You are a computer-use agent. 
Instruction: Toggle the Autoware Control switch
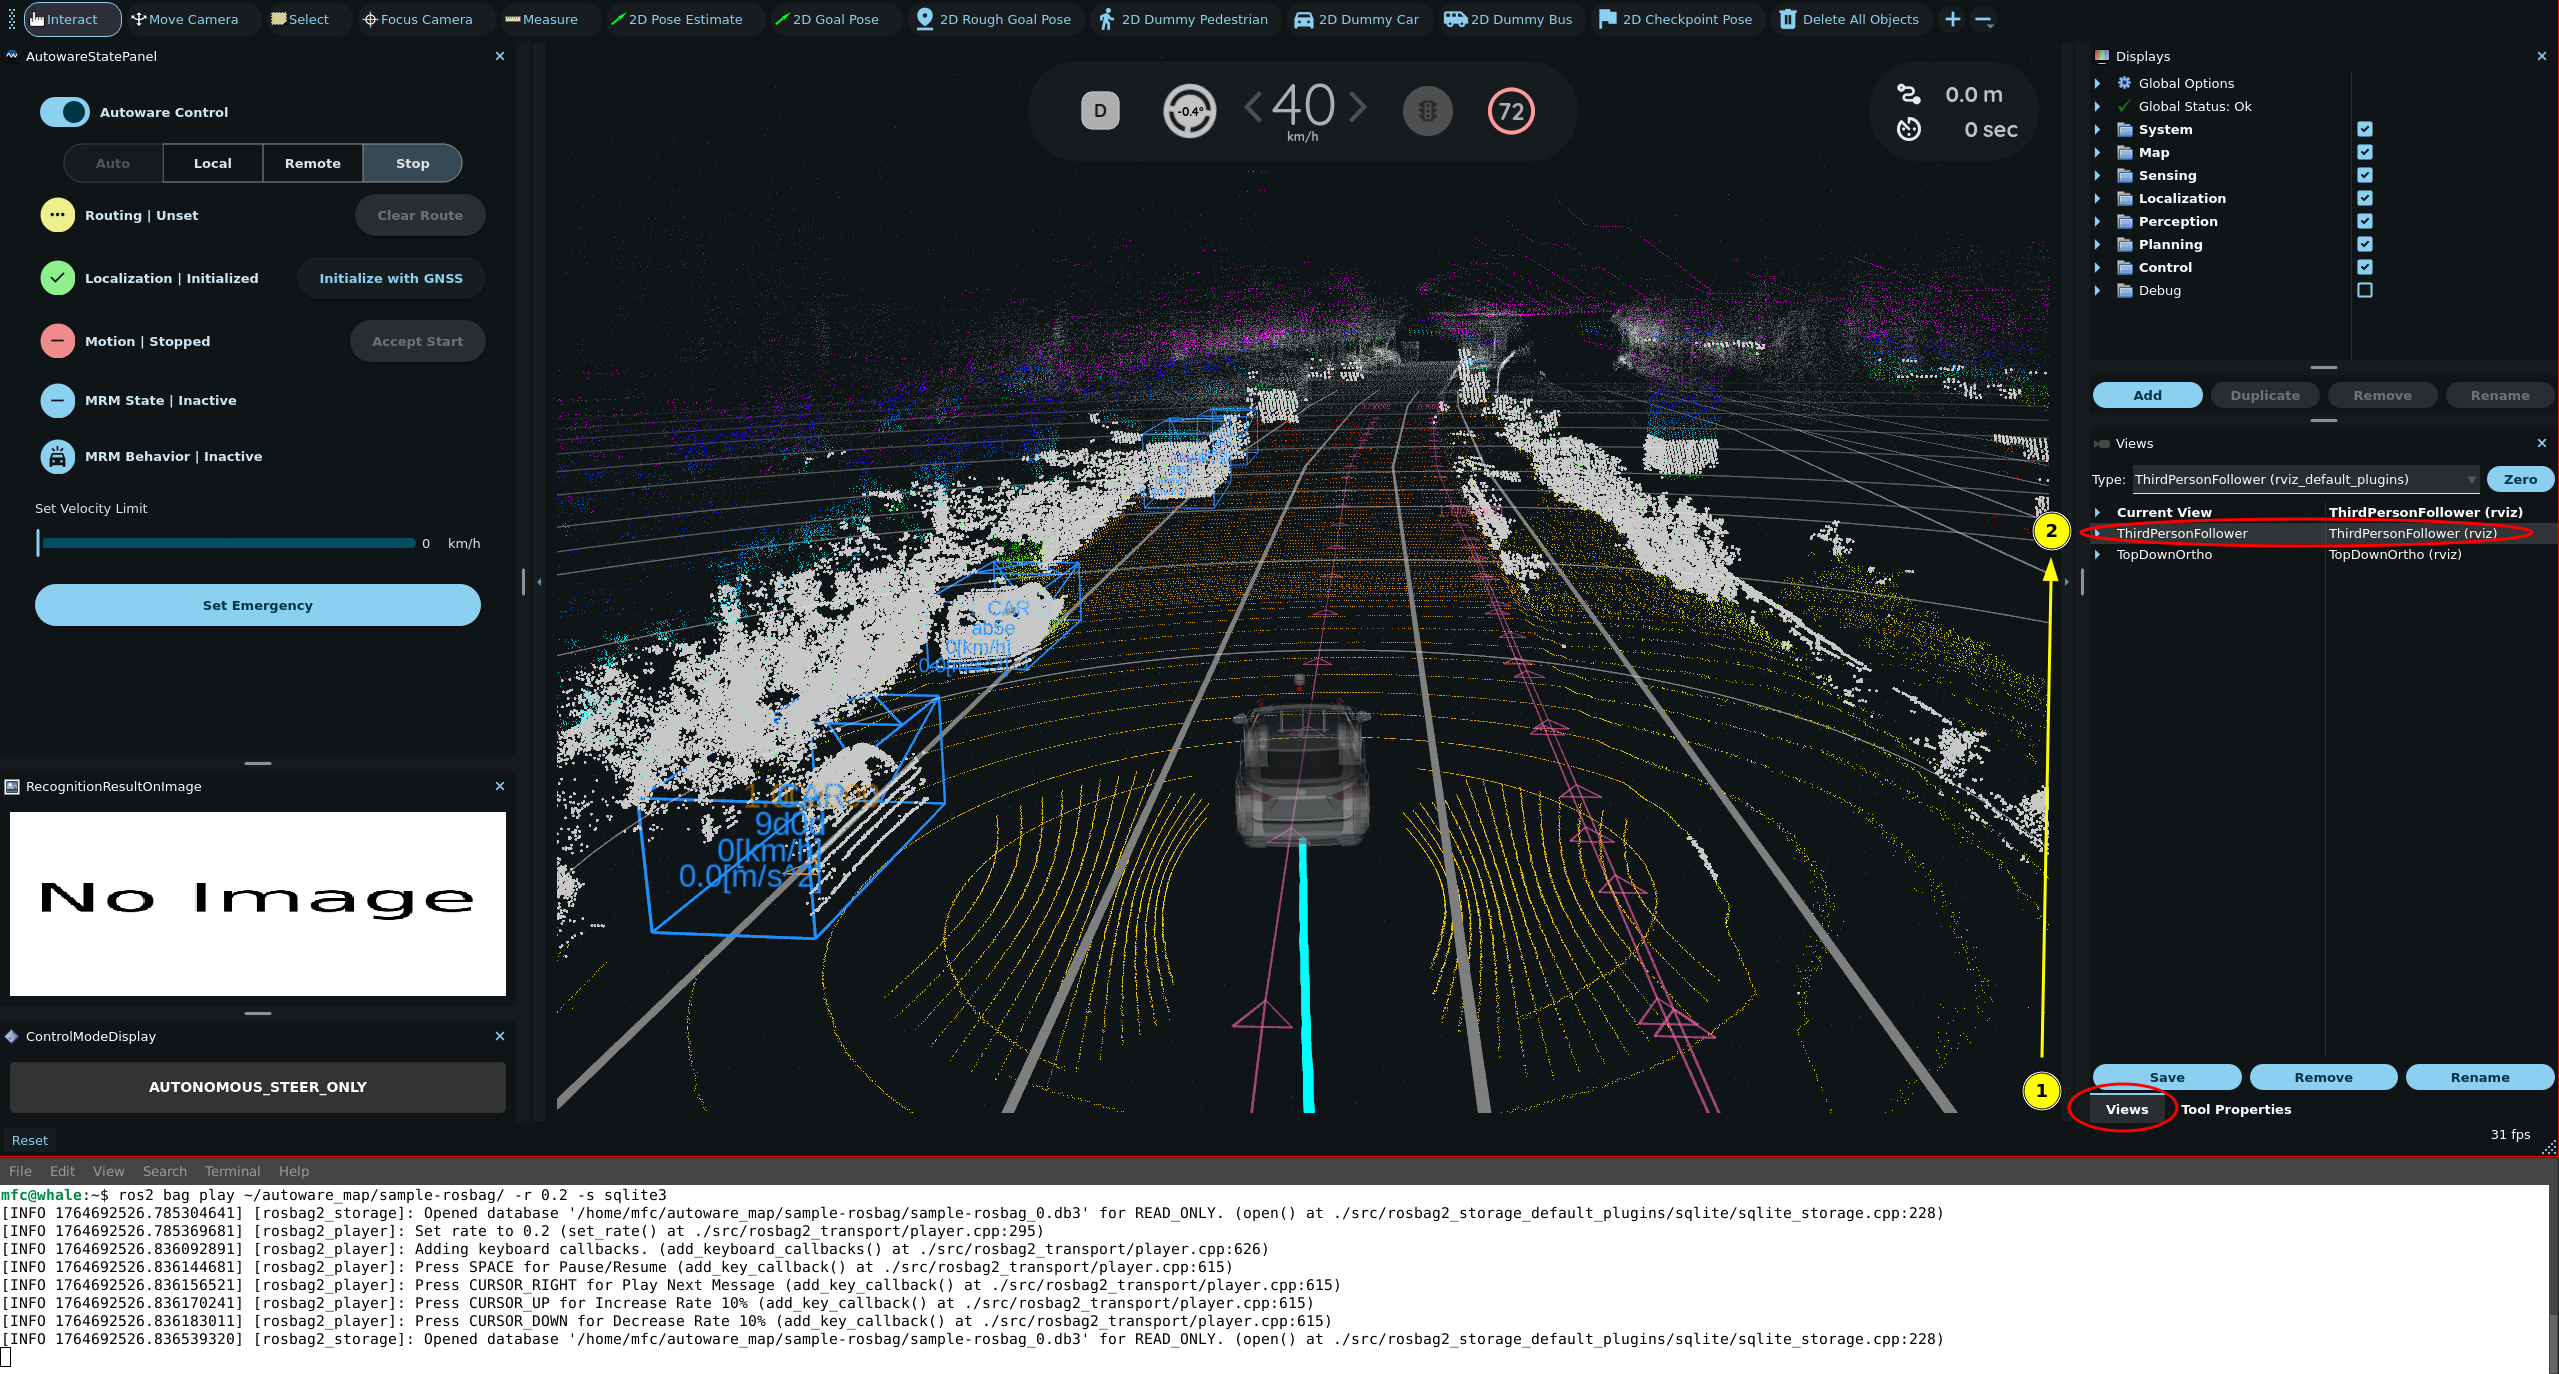[x=65, y=112]
